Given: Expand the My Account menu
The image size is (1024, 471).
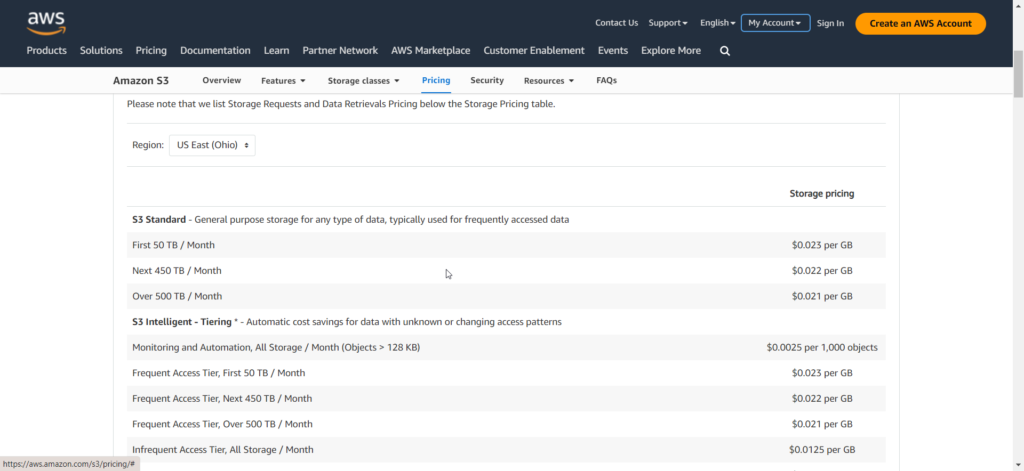Looking at the screenshot, I should pyautogui.click(x=775, y=23).
